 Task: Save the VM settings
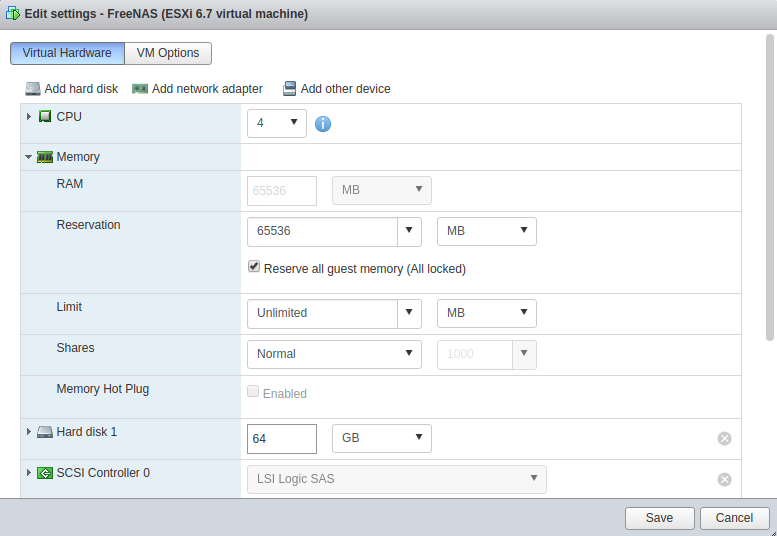coord(660,518)
